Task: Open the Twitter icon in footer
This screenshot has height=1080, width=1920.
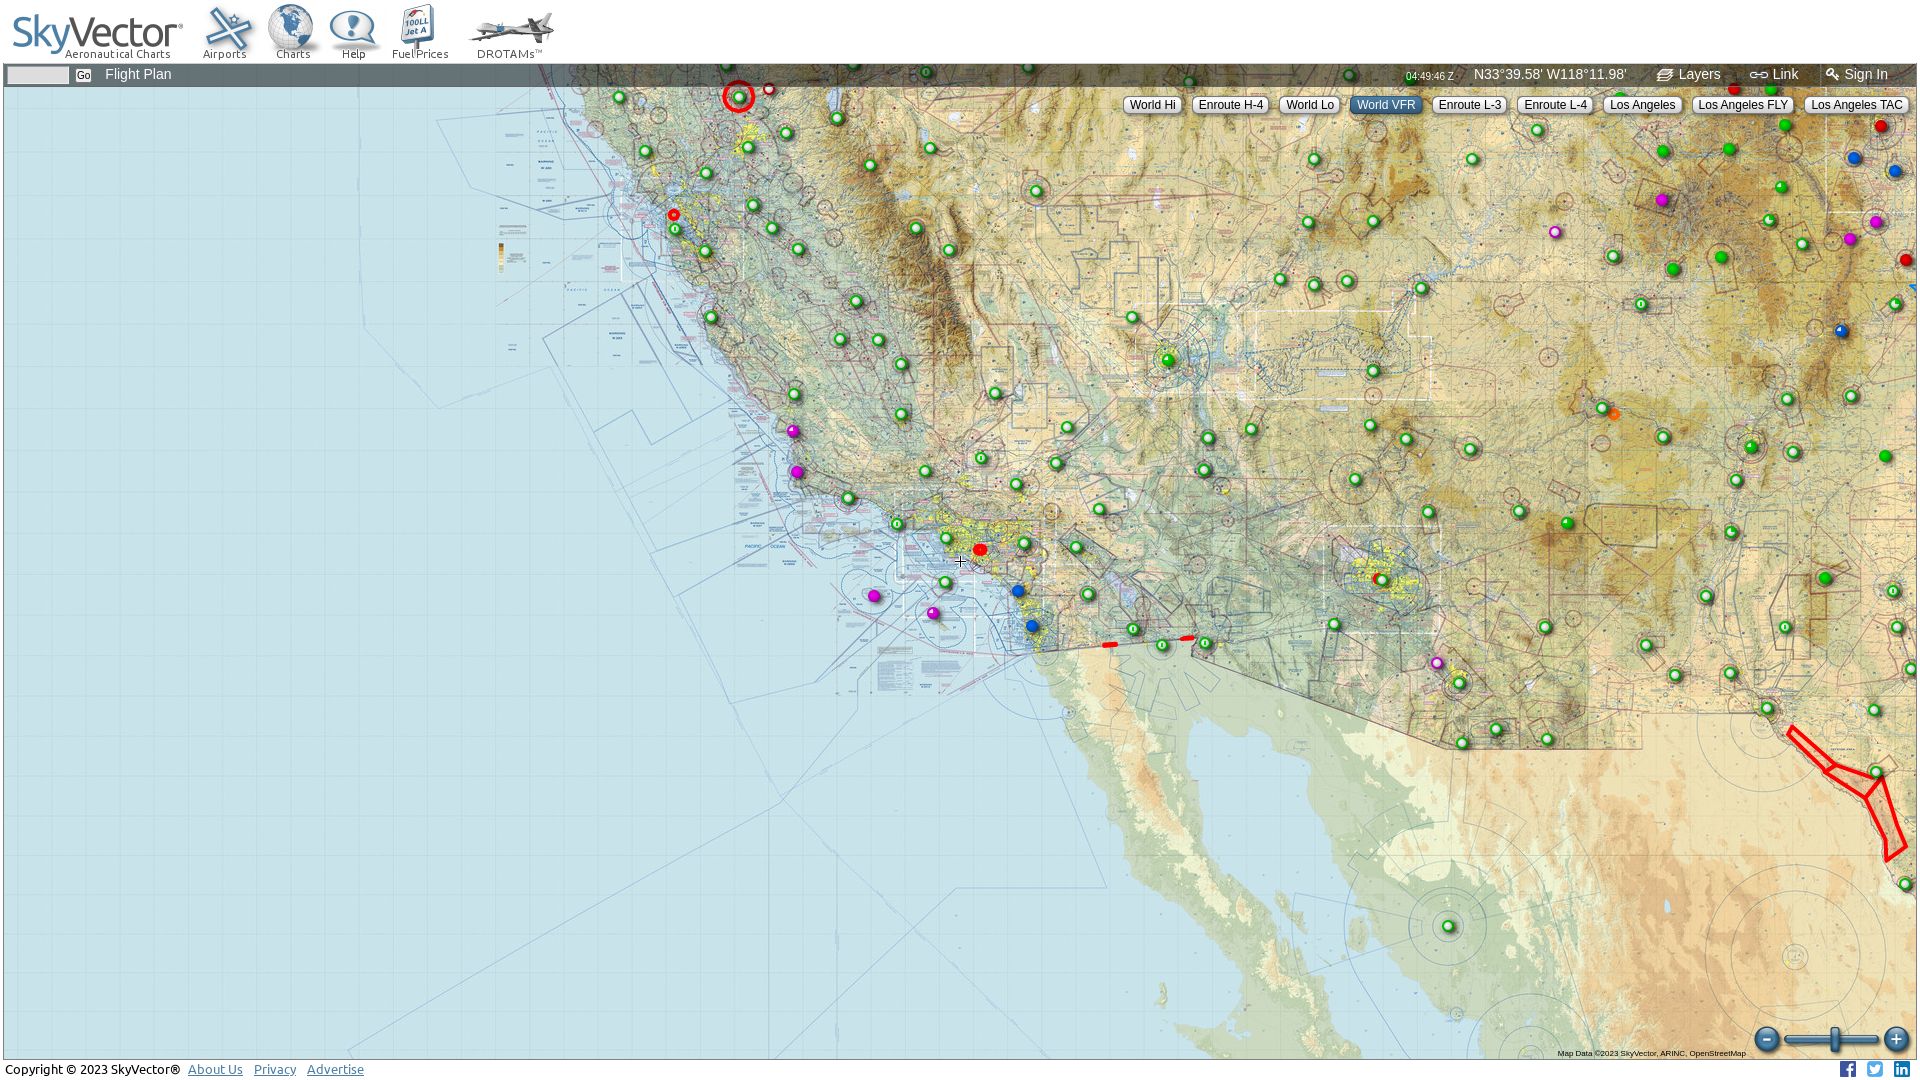Action: (1875, 1070)
